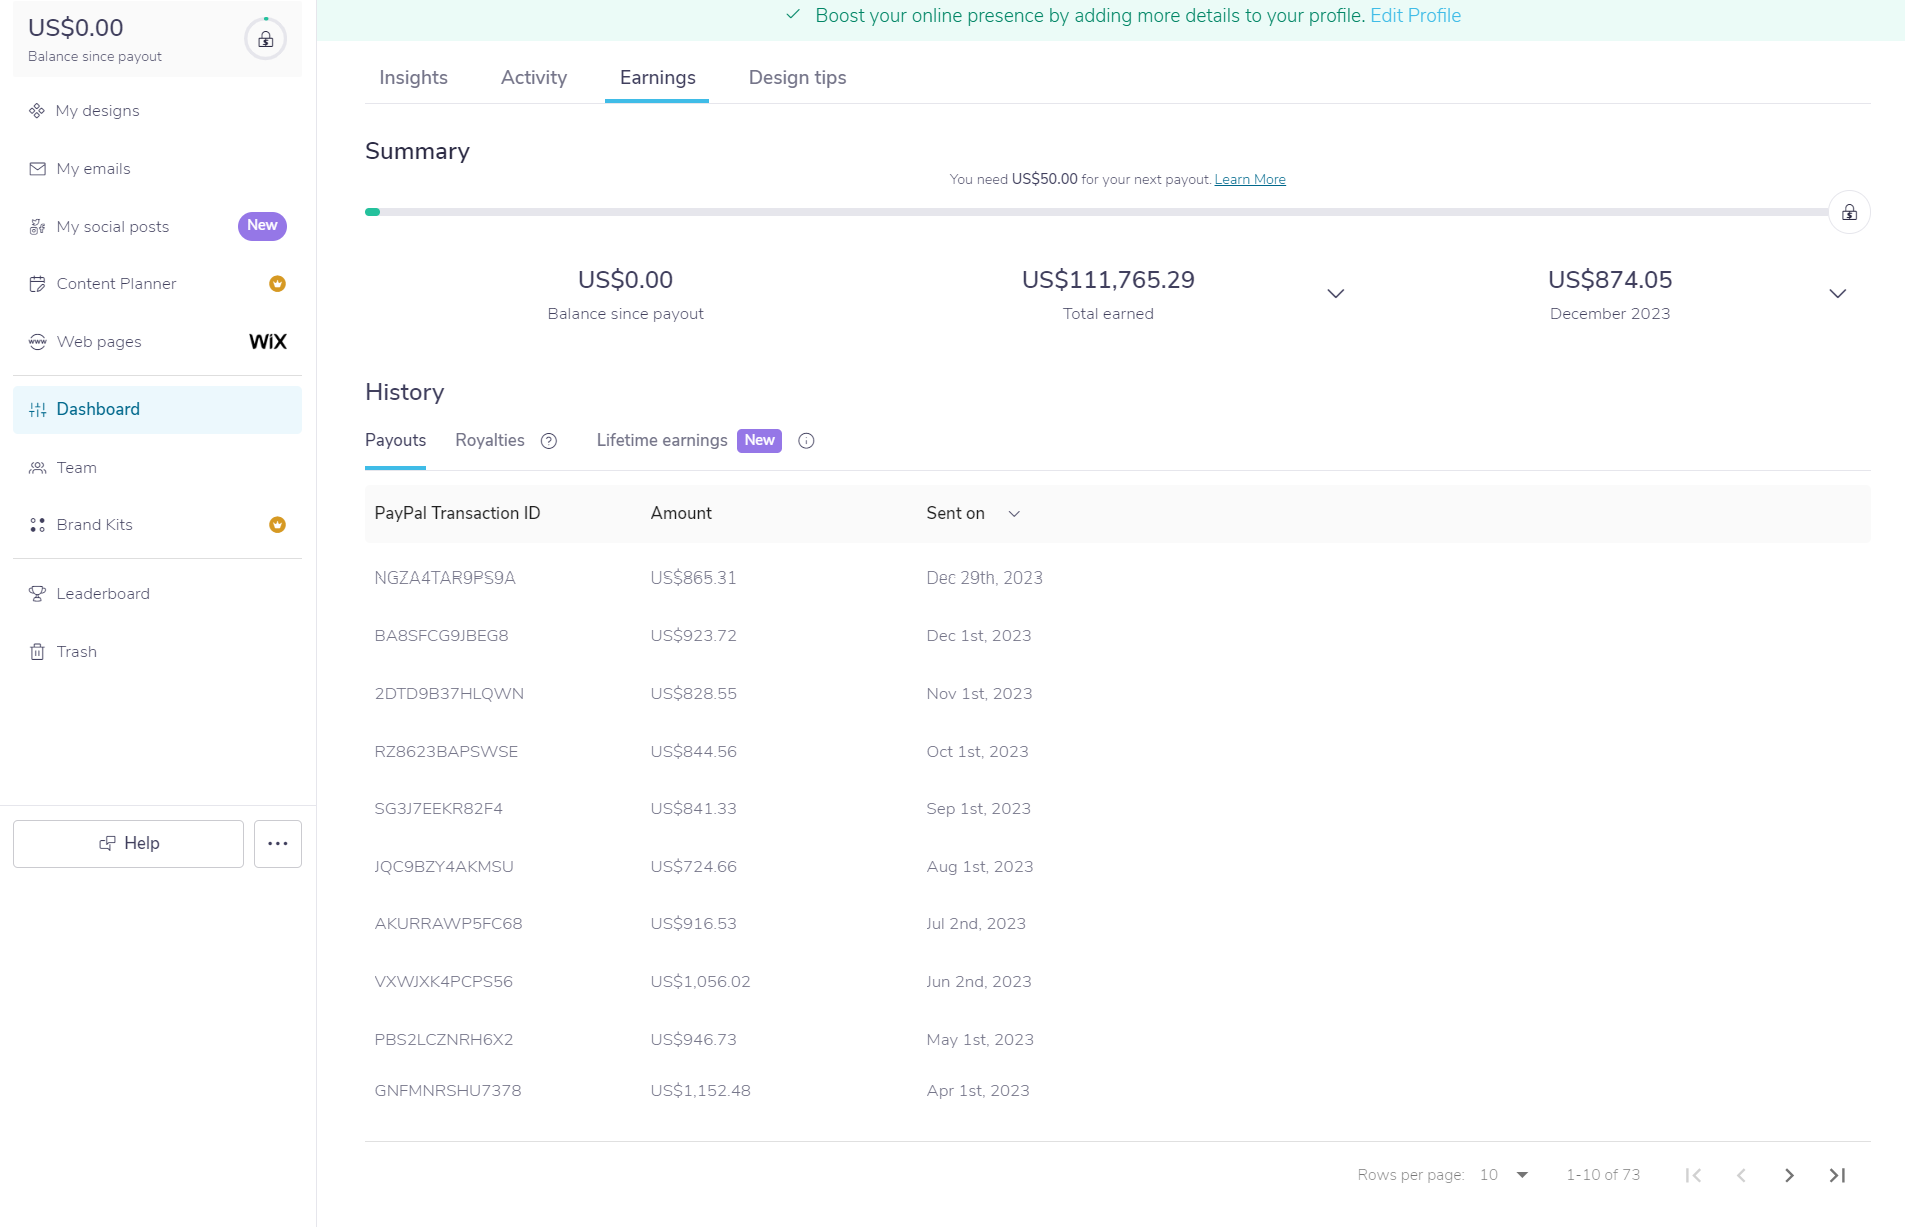1905x1227 pixels.
Task: Click the Learn More payout link
Action: point(1250,180)
